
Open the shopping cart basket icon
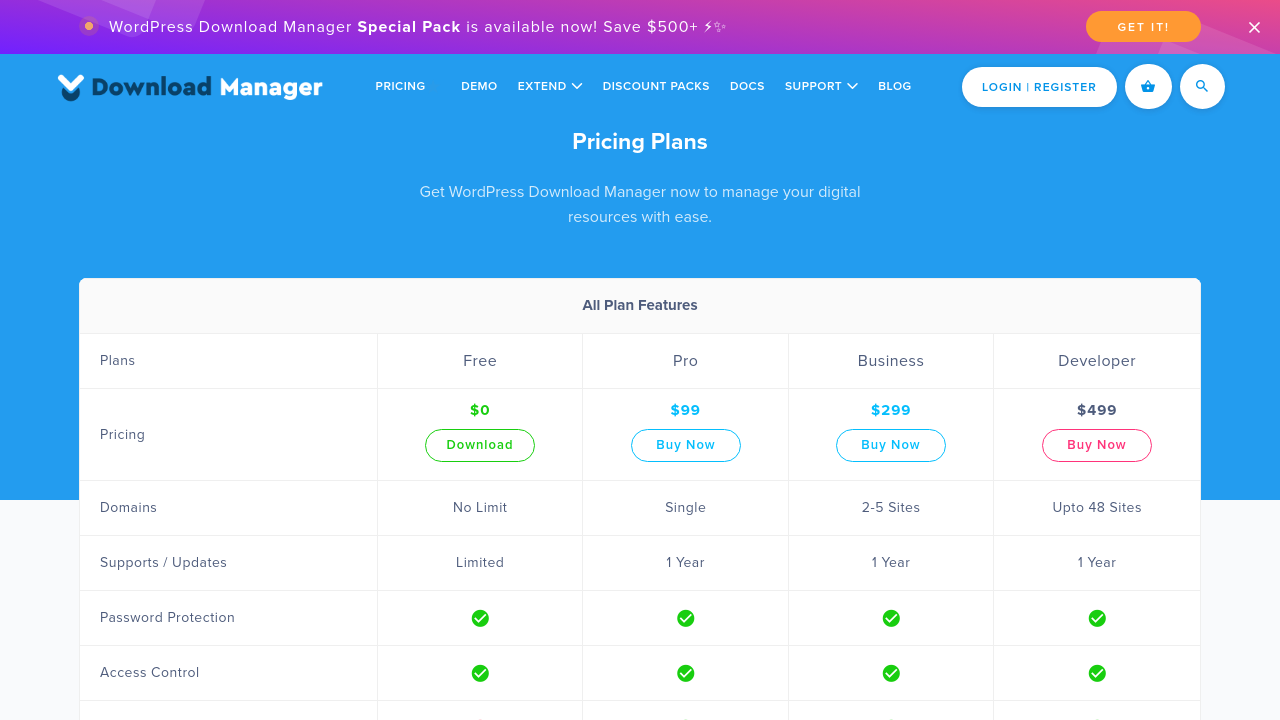[1148, 87]
